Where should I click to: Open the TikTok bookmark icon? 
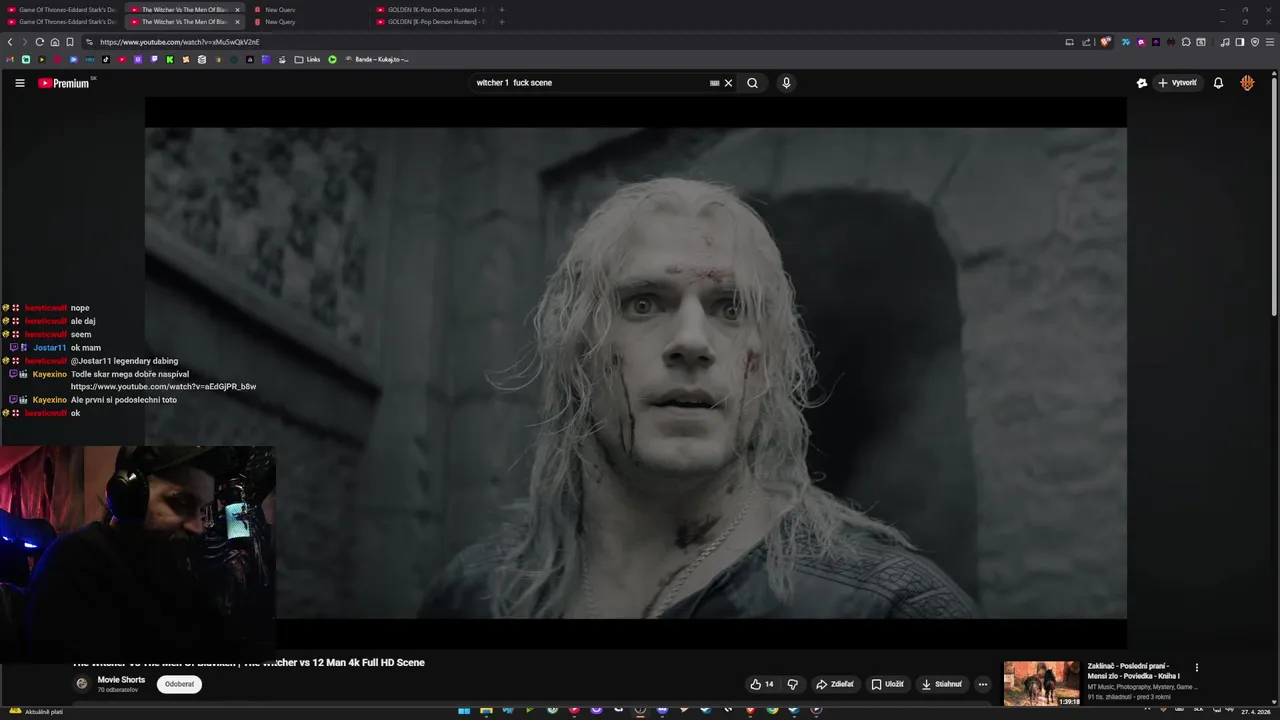(106, 59)
